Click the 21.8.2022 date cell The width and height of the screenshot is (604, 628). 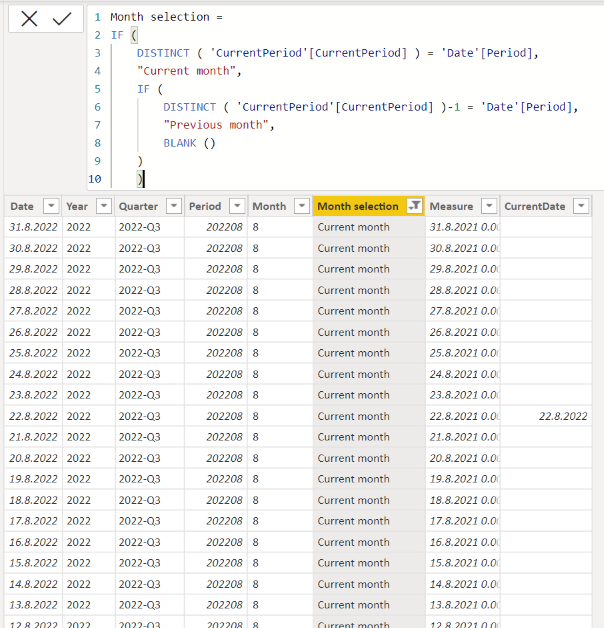tap(33, 437)
